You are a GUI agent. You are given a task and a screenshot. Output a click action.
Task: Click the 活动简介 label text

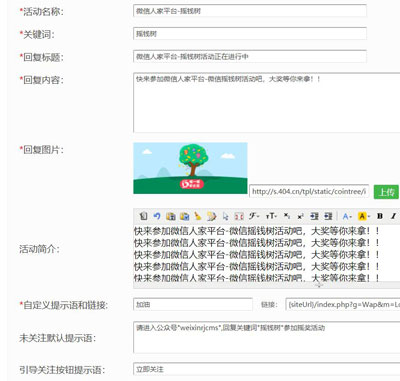(x=39, y=249)
